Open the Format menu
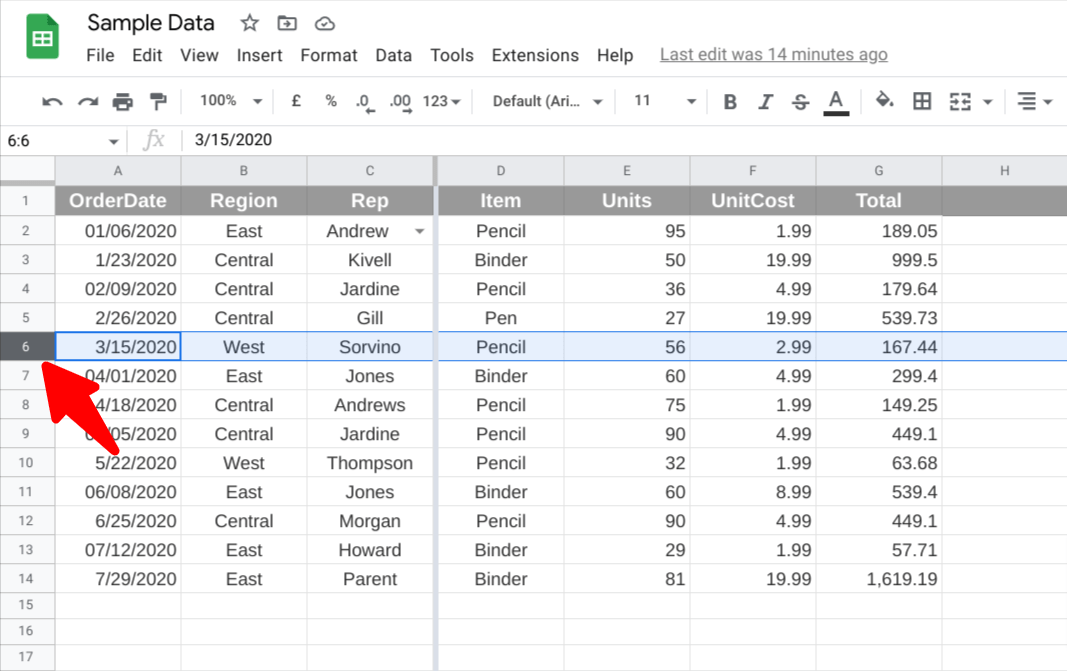The width and height of the screenshot is (1067, 671). [328, 55]
